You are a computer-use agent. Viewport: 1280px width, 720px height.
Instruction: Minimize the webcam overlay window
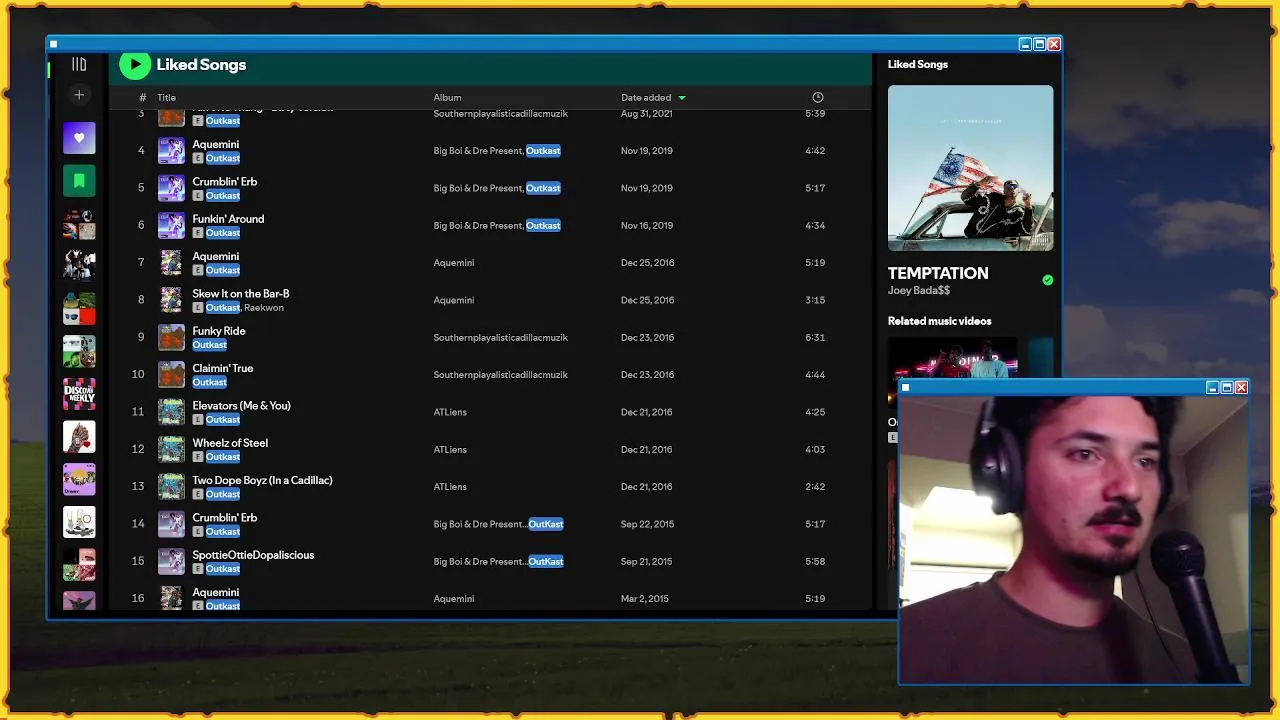click(1212, 387)
